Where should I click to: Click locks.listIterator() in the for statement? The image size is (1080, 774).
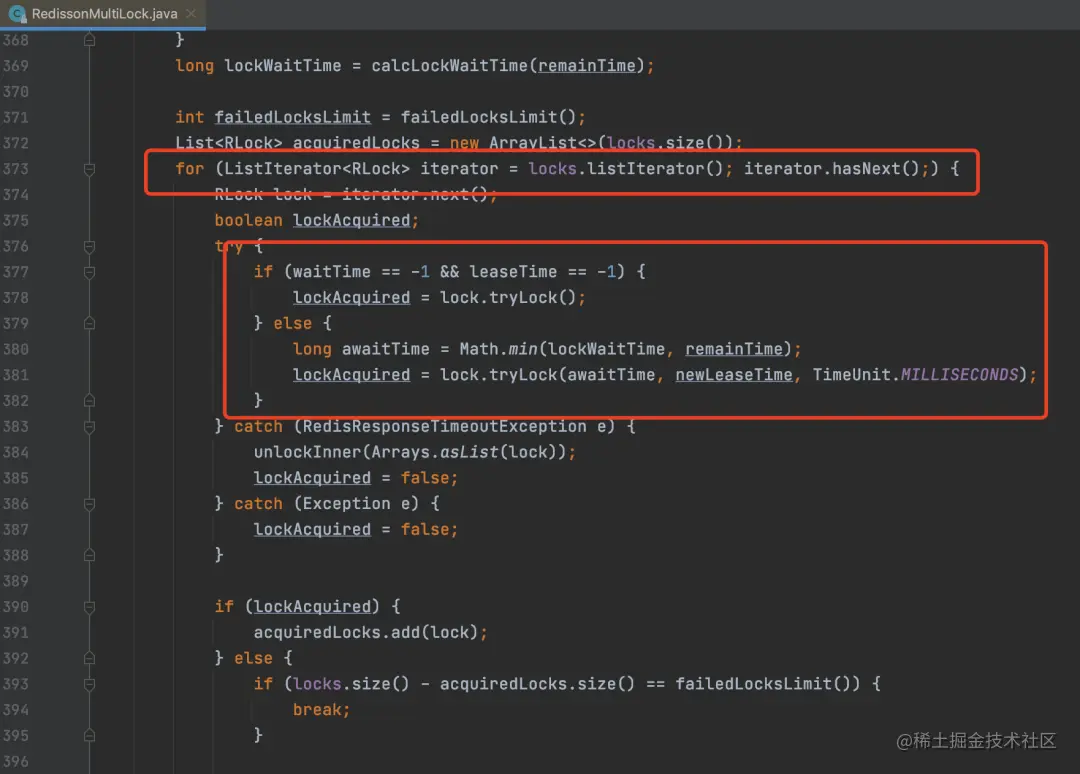[x=625, y=169]
